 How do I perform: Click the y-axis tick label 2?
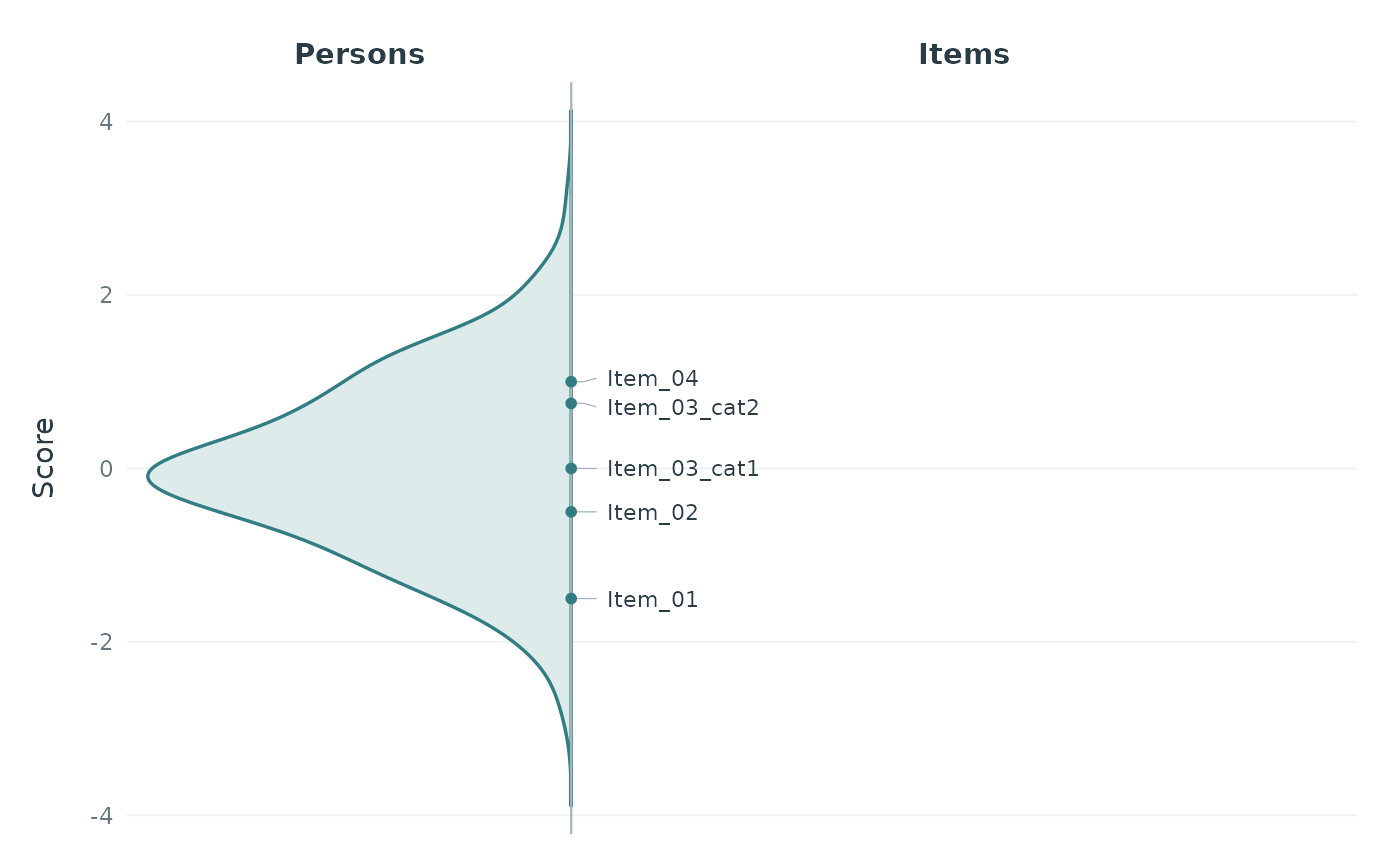tap(105, 295)
